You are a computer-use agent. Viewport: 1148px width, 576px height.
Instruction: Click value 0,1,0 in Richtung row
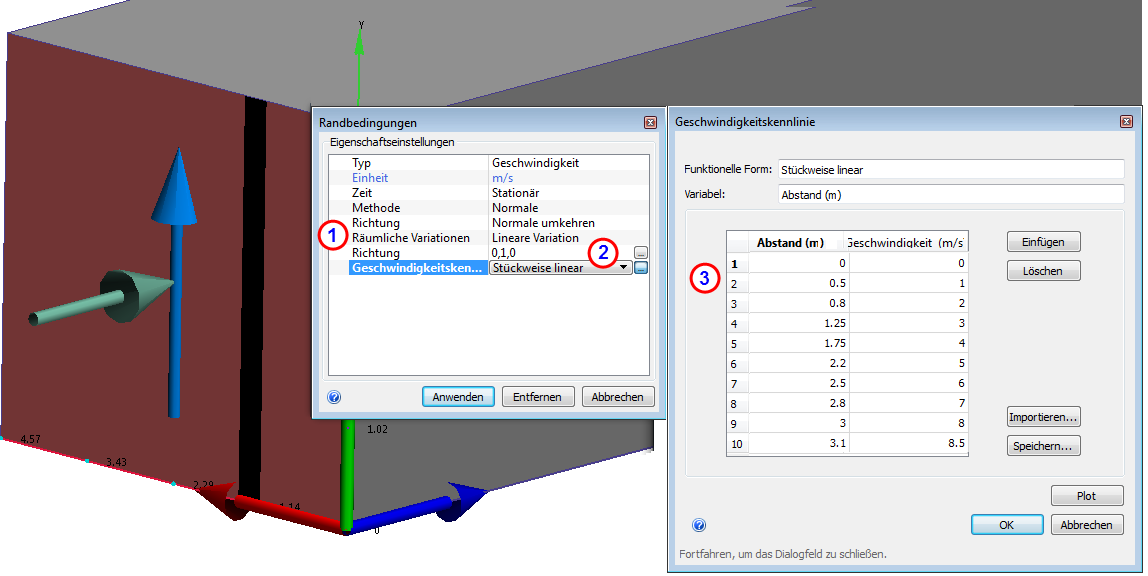pos(504,253)
